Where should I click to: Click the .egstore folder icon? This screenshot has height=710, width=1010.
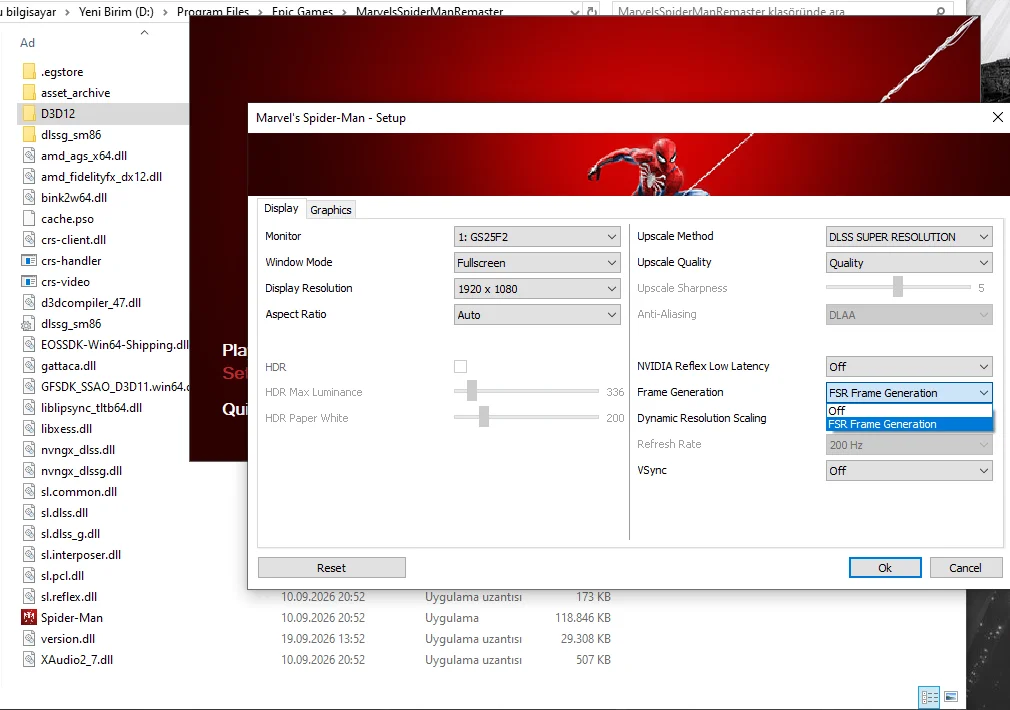tap(29, 72)
